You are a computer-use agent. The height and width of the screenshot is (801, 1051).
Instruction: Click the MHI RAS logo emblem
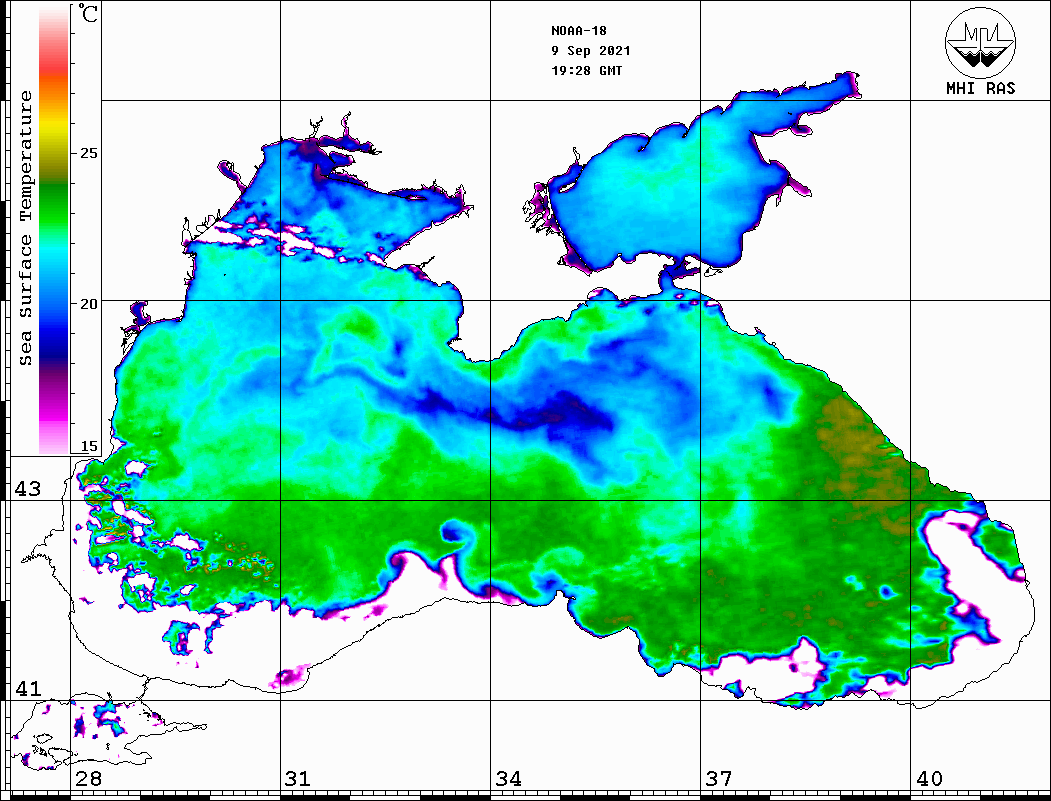(980, 42)
